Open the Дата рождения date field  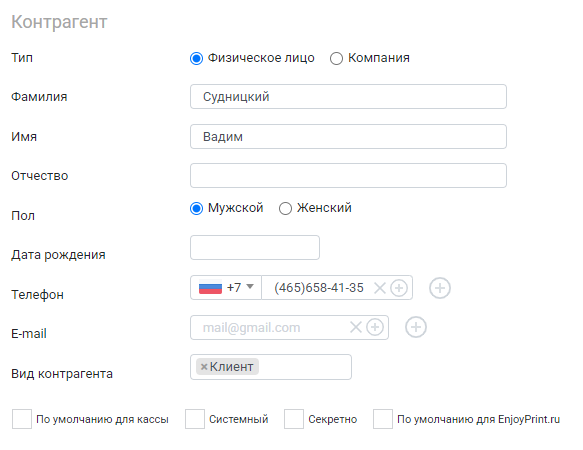coord(255,247)
